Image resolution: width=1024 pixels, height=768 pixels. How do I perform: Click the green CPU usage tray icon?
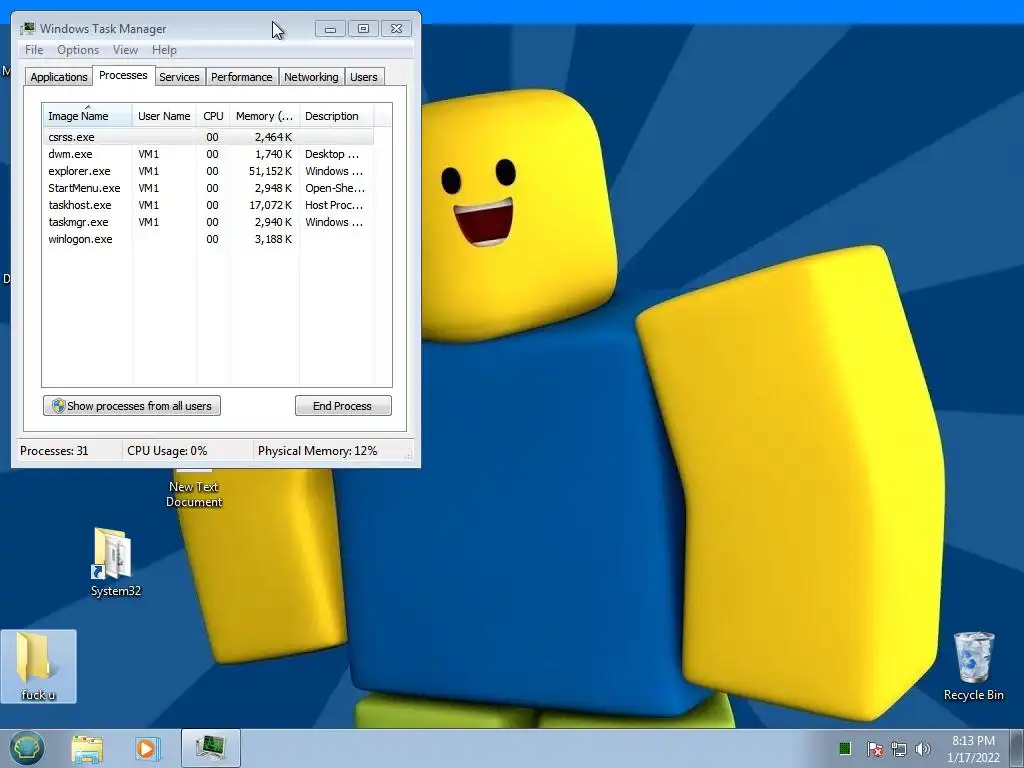coord(844,748)
